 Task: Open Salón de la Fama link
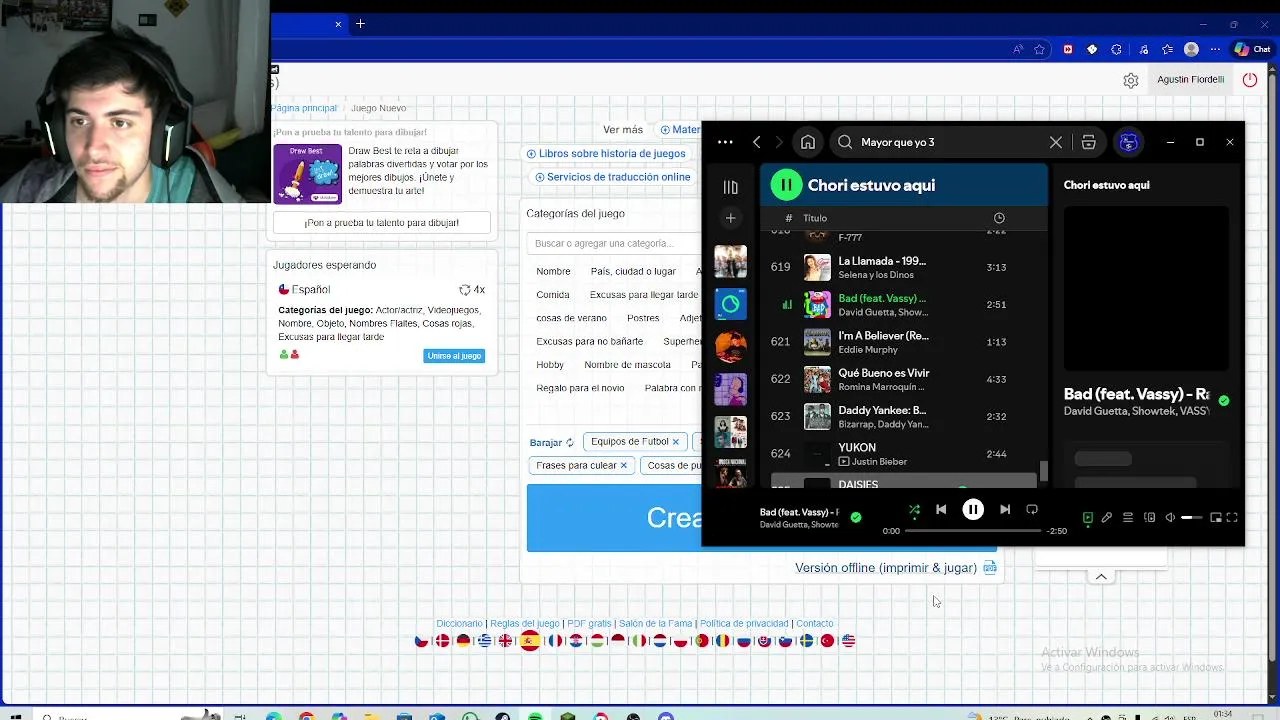pos(655,623)
